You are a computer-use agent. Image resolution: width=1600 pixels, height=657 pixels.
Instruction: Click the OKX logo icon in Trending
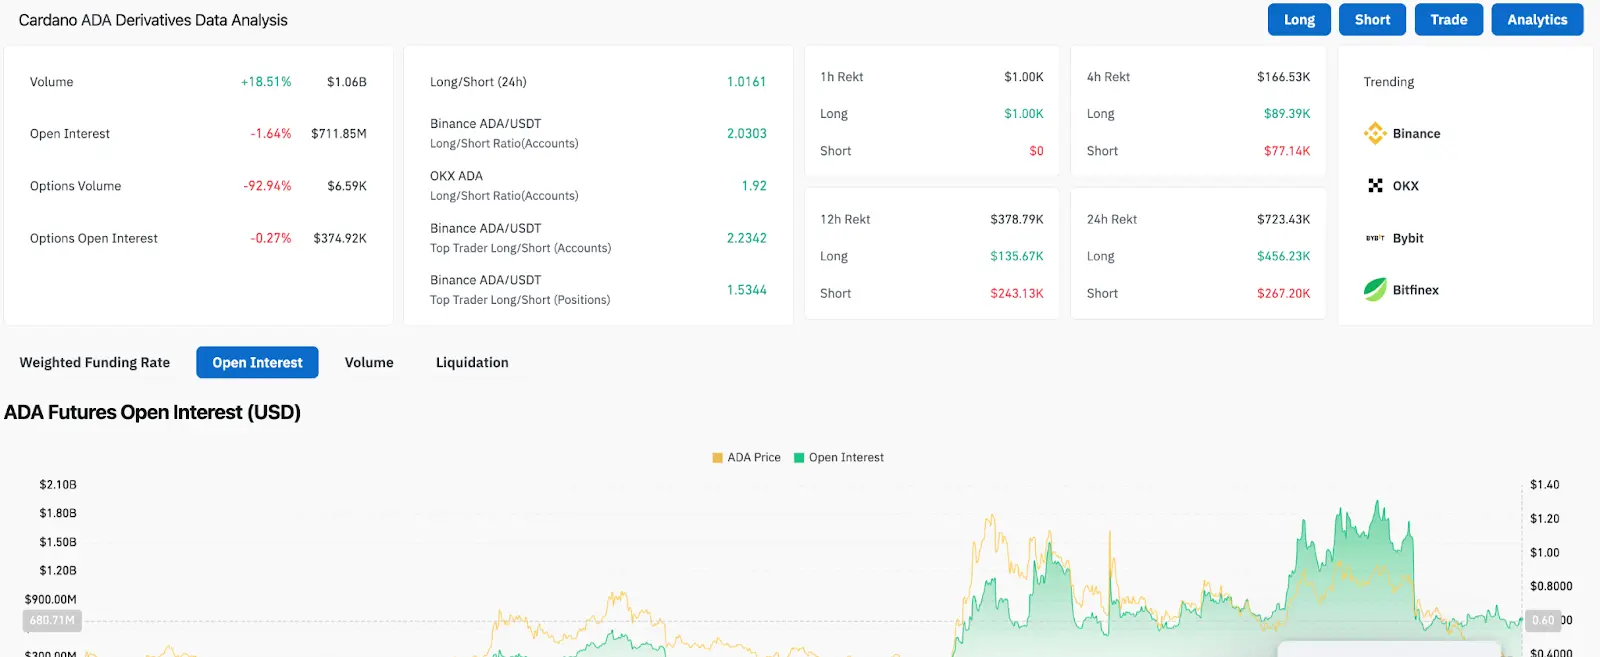coord(1375,186)
